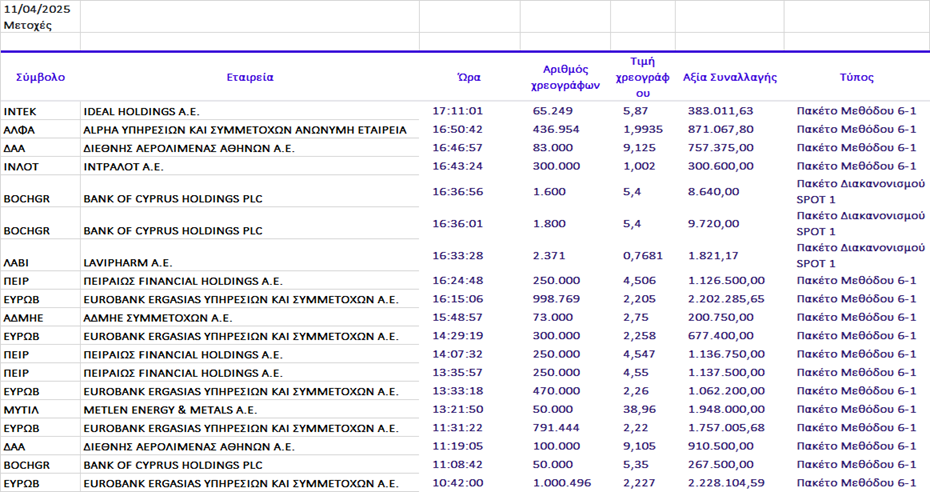Screen dimensions: 930x492
Task: Select the time cell 11:08:42
Action: coord(457,465)
